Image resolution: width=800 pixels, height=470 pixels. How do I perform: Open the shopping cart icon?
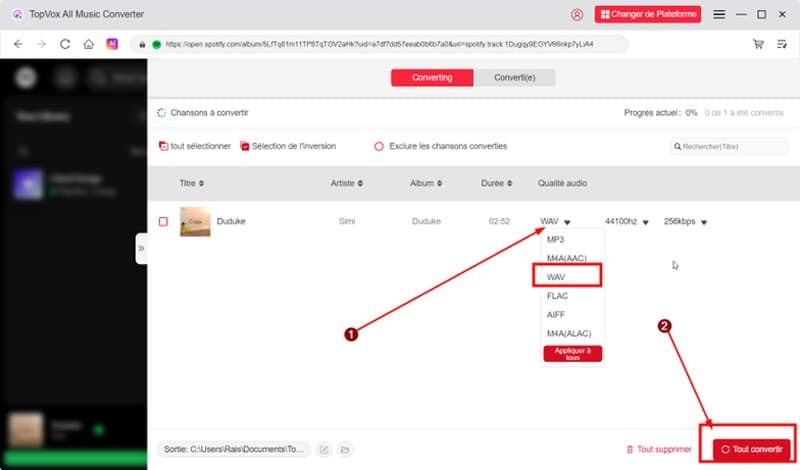pyautogui.click(x=757, y=44)
